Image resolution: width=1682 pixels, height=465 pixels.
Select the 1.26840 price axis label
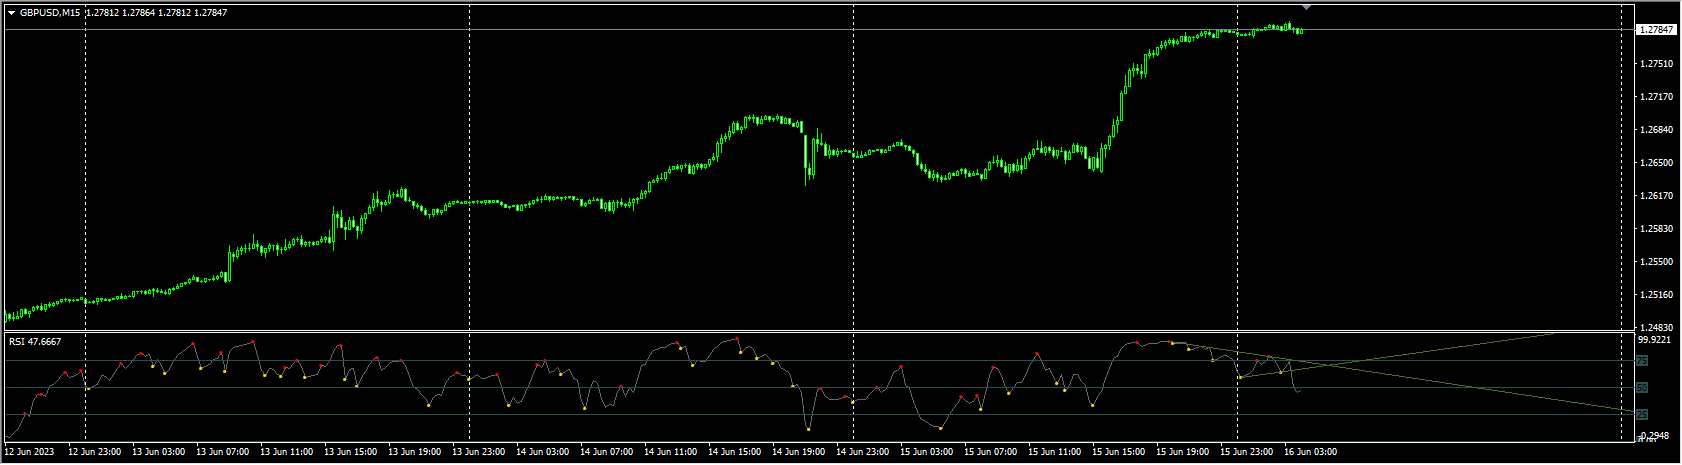coord(1656,130)
